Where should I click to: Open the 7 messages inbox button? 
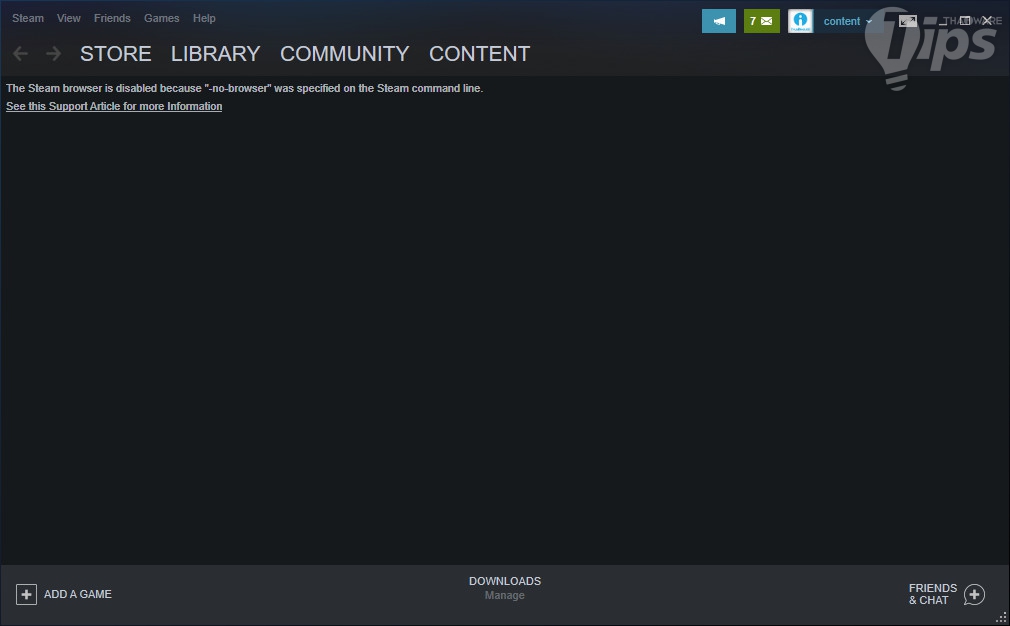[761, 21]
